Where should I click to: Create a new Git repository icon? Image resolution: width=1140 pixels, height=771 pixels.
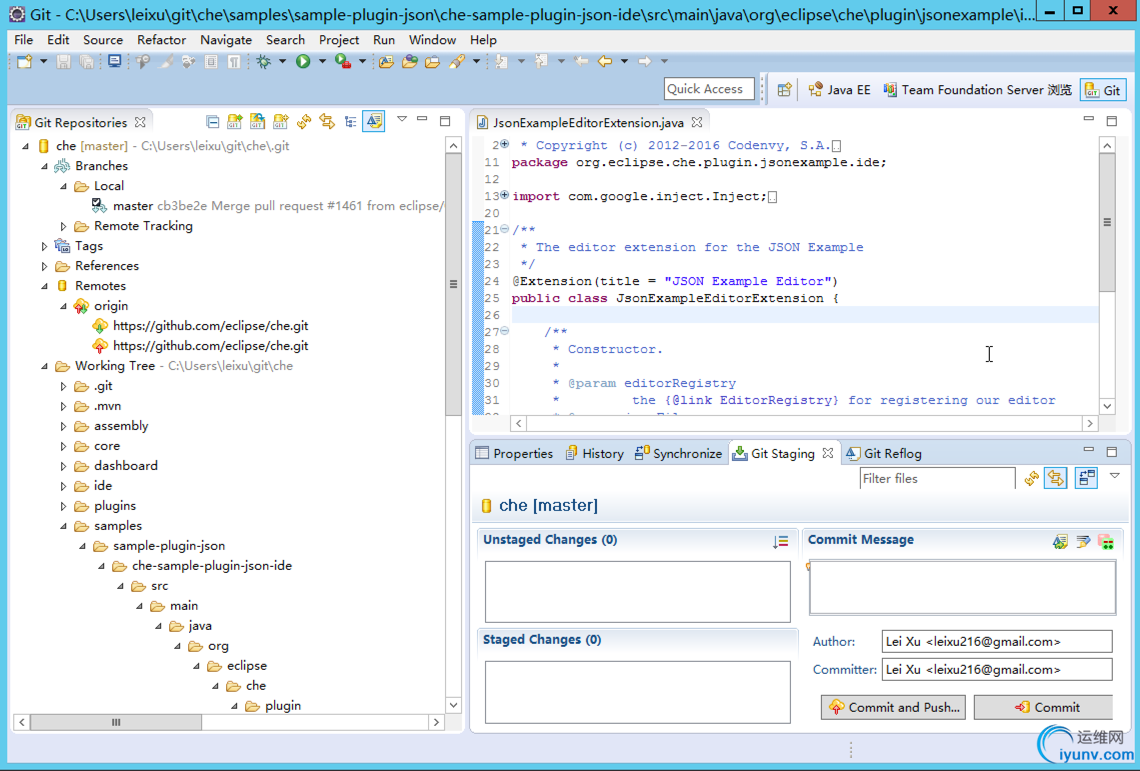pyautogui.click(x=281, y=121)
